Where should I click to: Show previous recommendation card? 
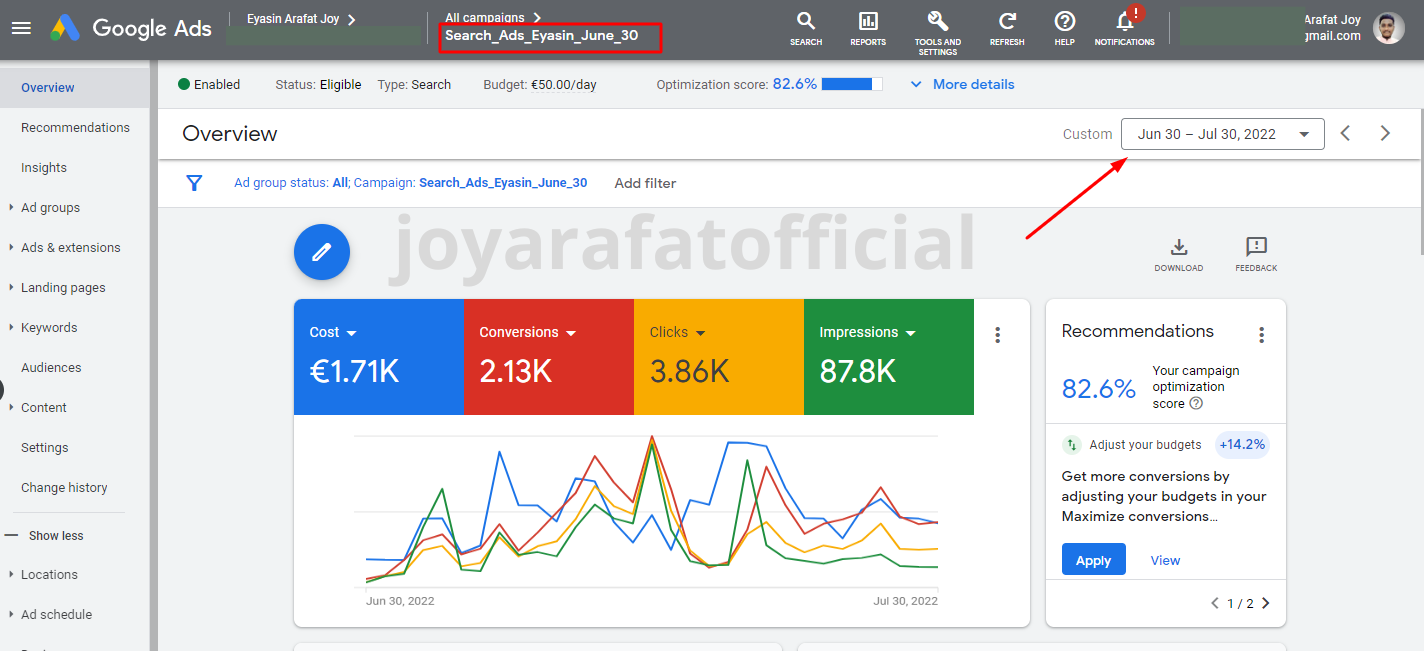point(1215,603)
